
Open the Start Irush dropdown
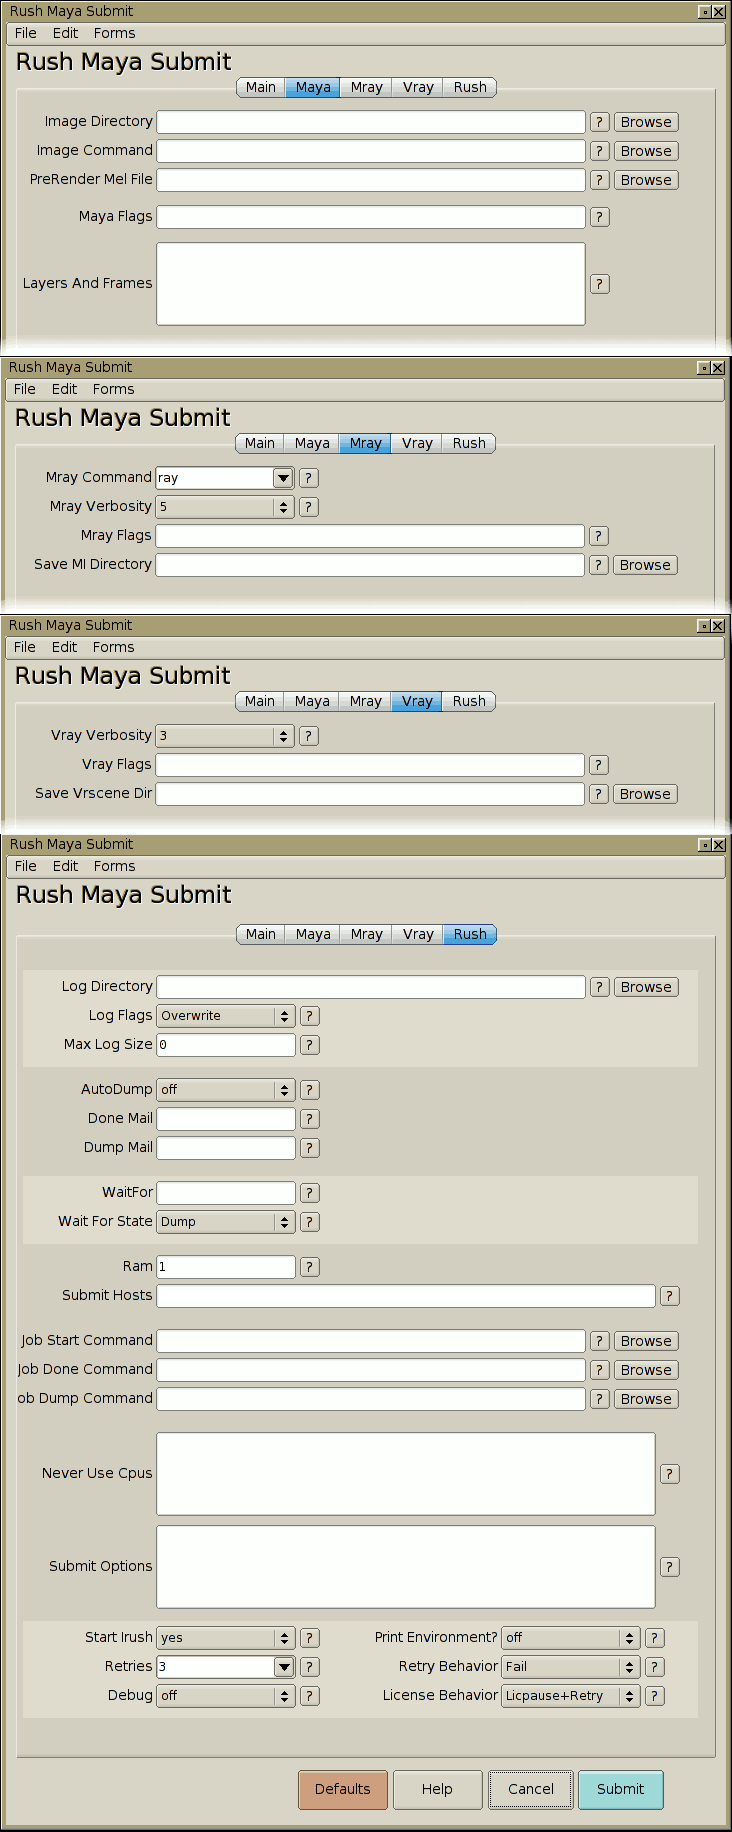point(226,1638)
